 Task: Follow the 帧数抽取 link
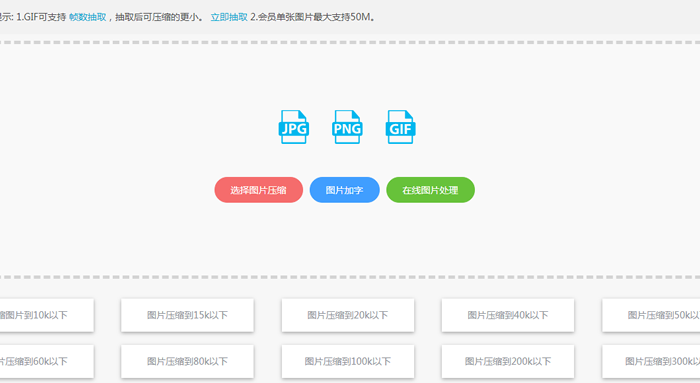click(88, 17)
